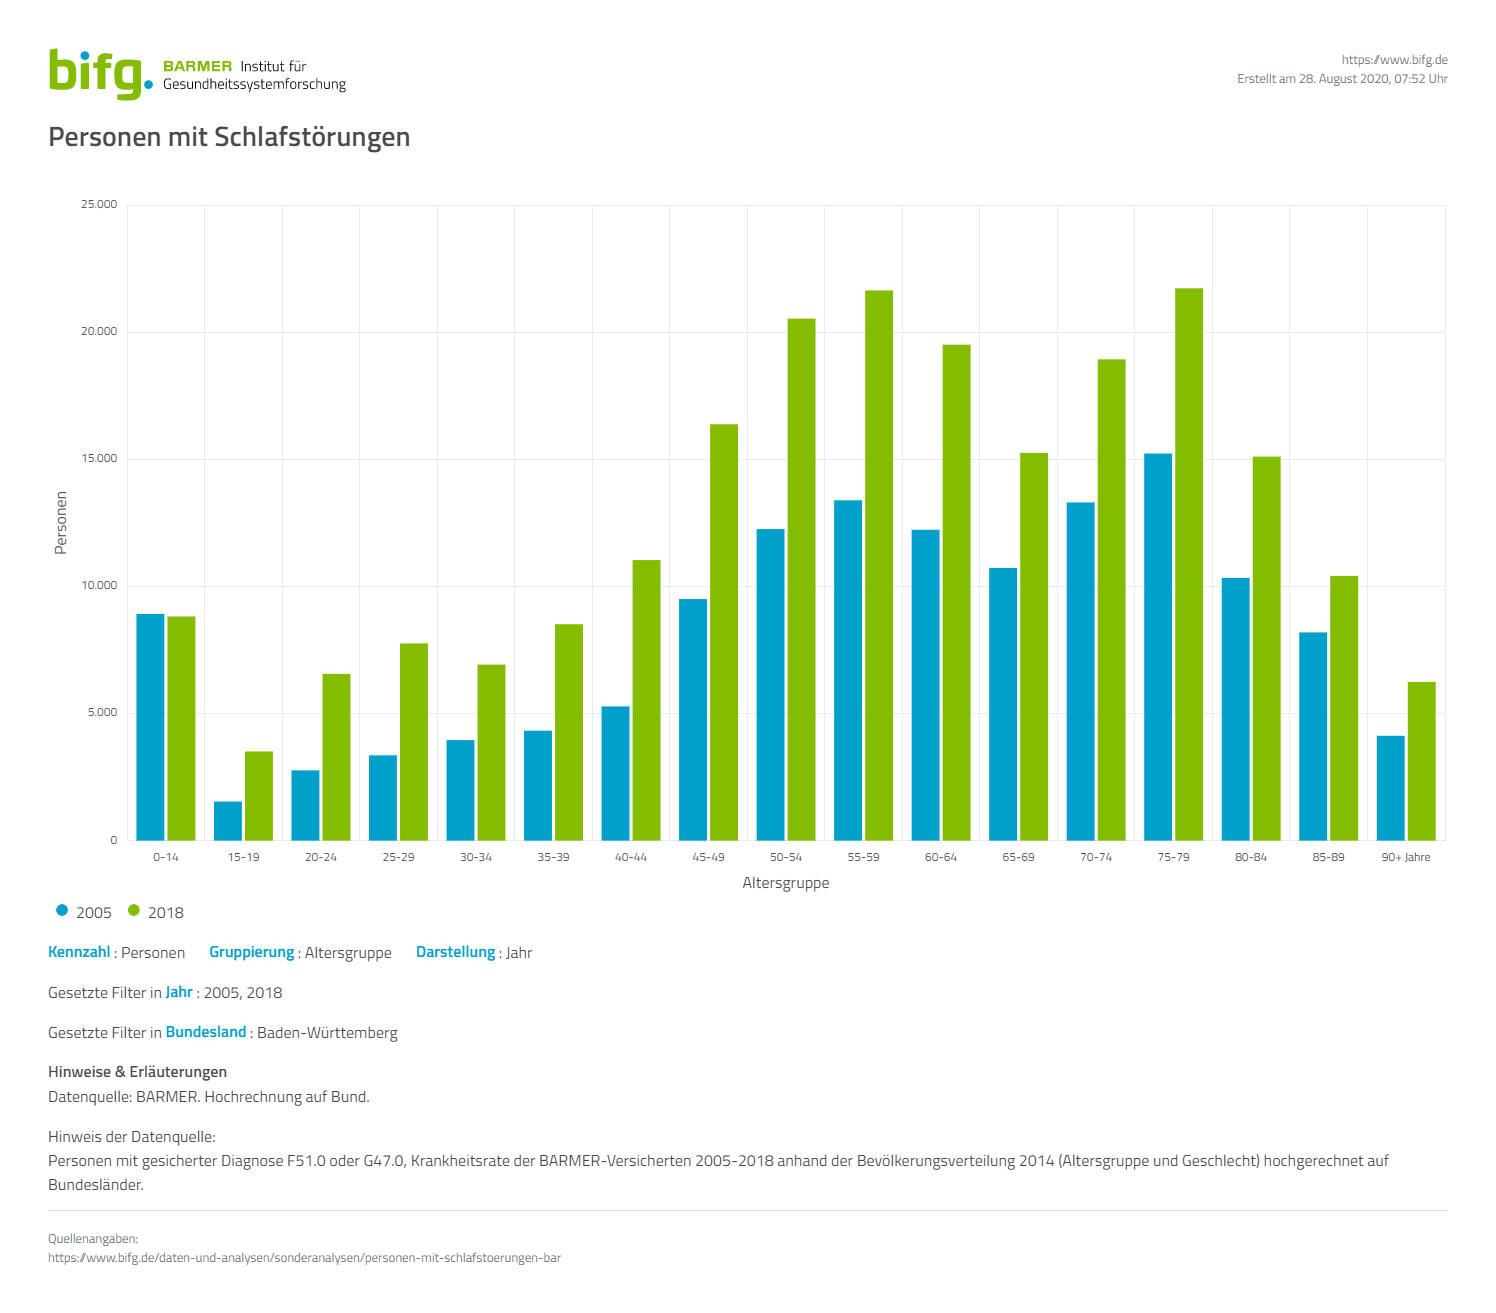This screenshot has height=1313, width=1496.
Task: Open the www.bifg.de link at top right
Action: (1394, 60)
